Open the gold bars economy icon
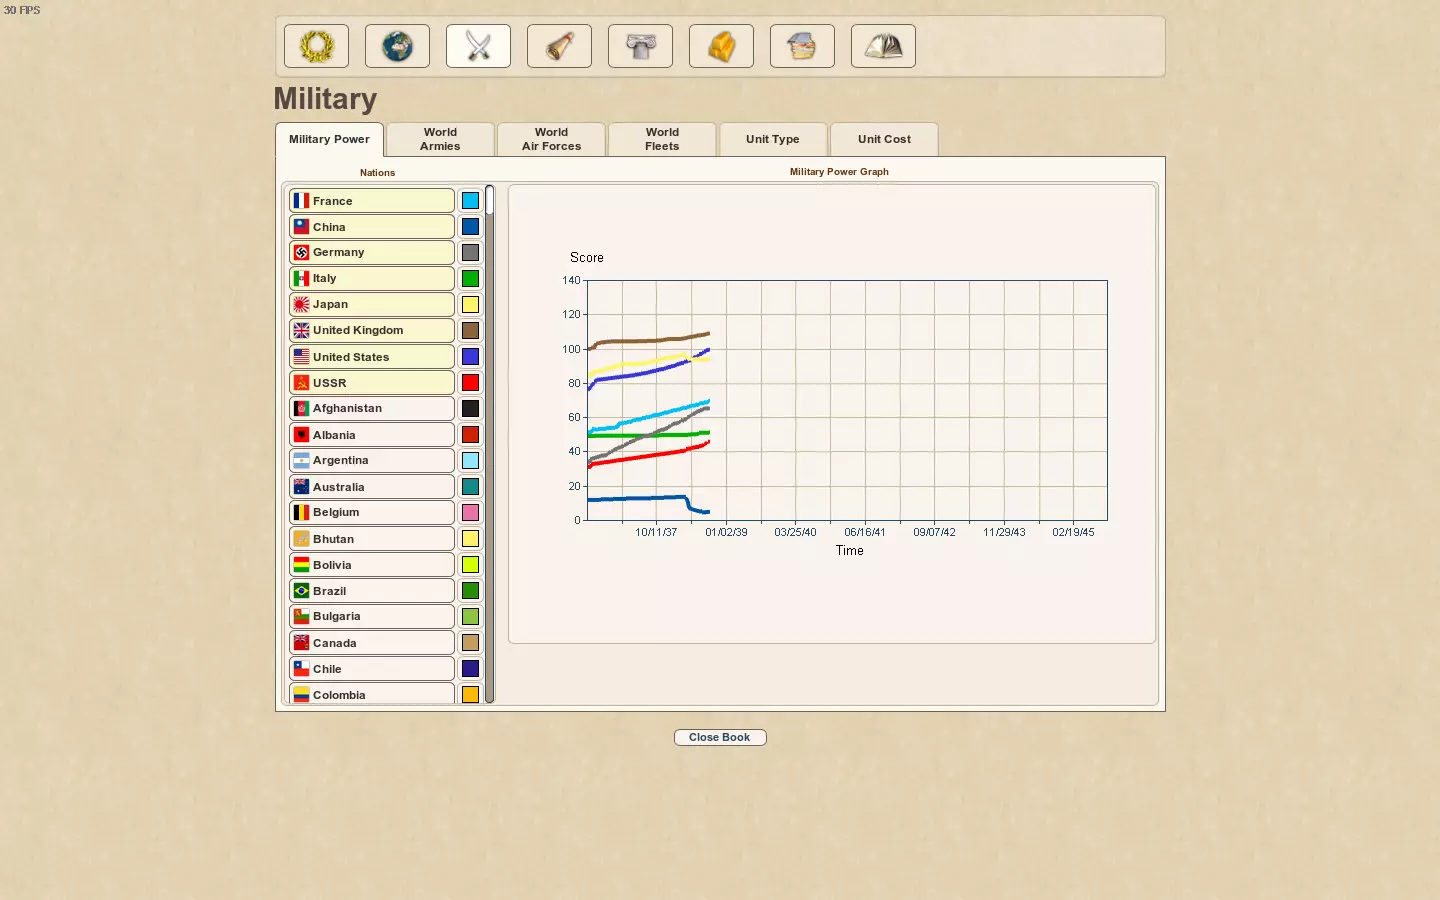Screen dimensions: 1440x900 pos(721,46)
